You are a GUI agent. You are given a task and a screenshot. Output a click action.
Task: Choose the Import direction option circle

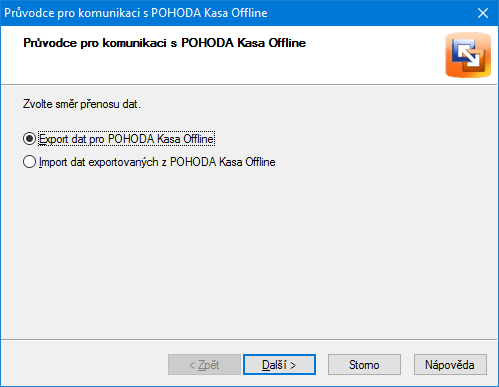pyautogui.click(x=29, y=162)
